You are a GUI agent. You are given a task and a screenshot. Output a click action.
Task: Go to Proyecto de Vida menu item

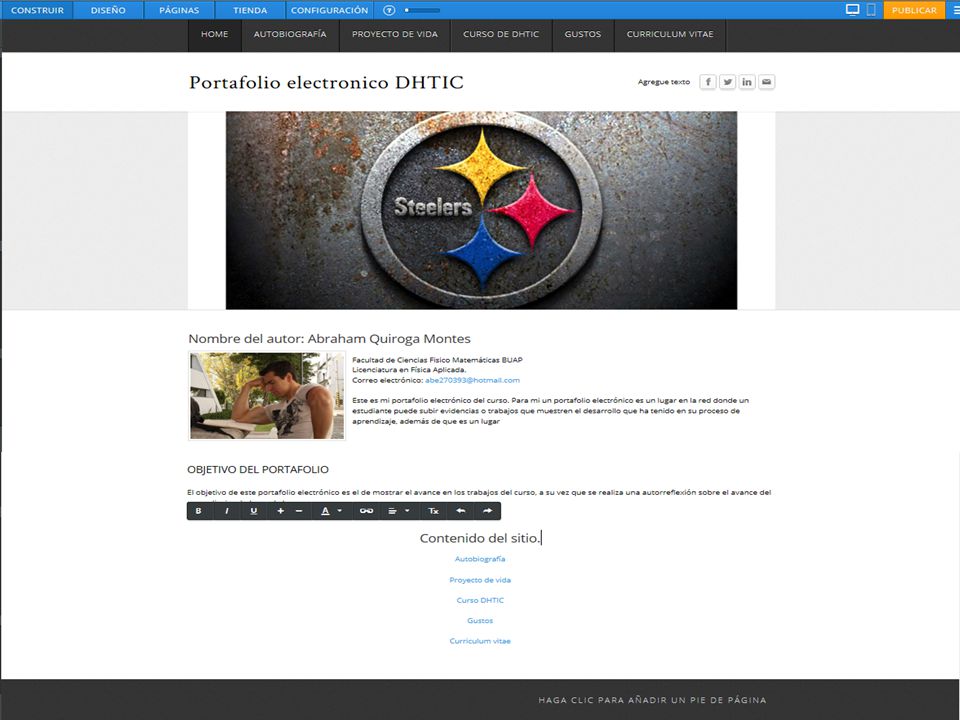pos(395,34)
